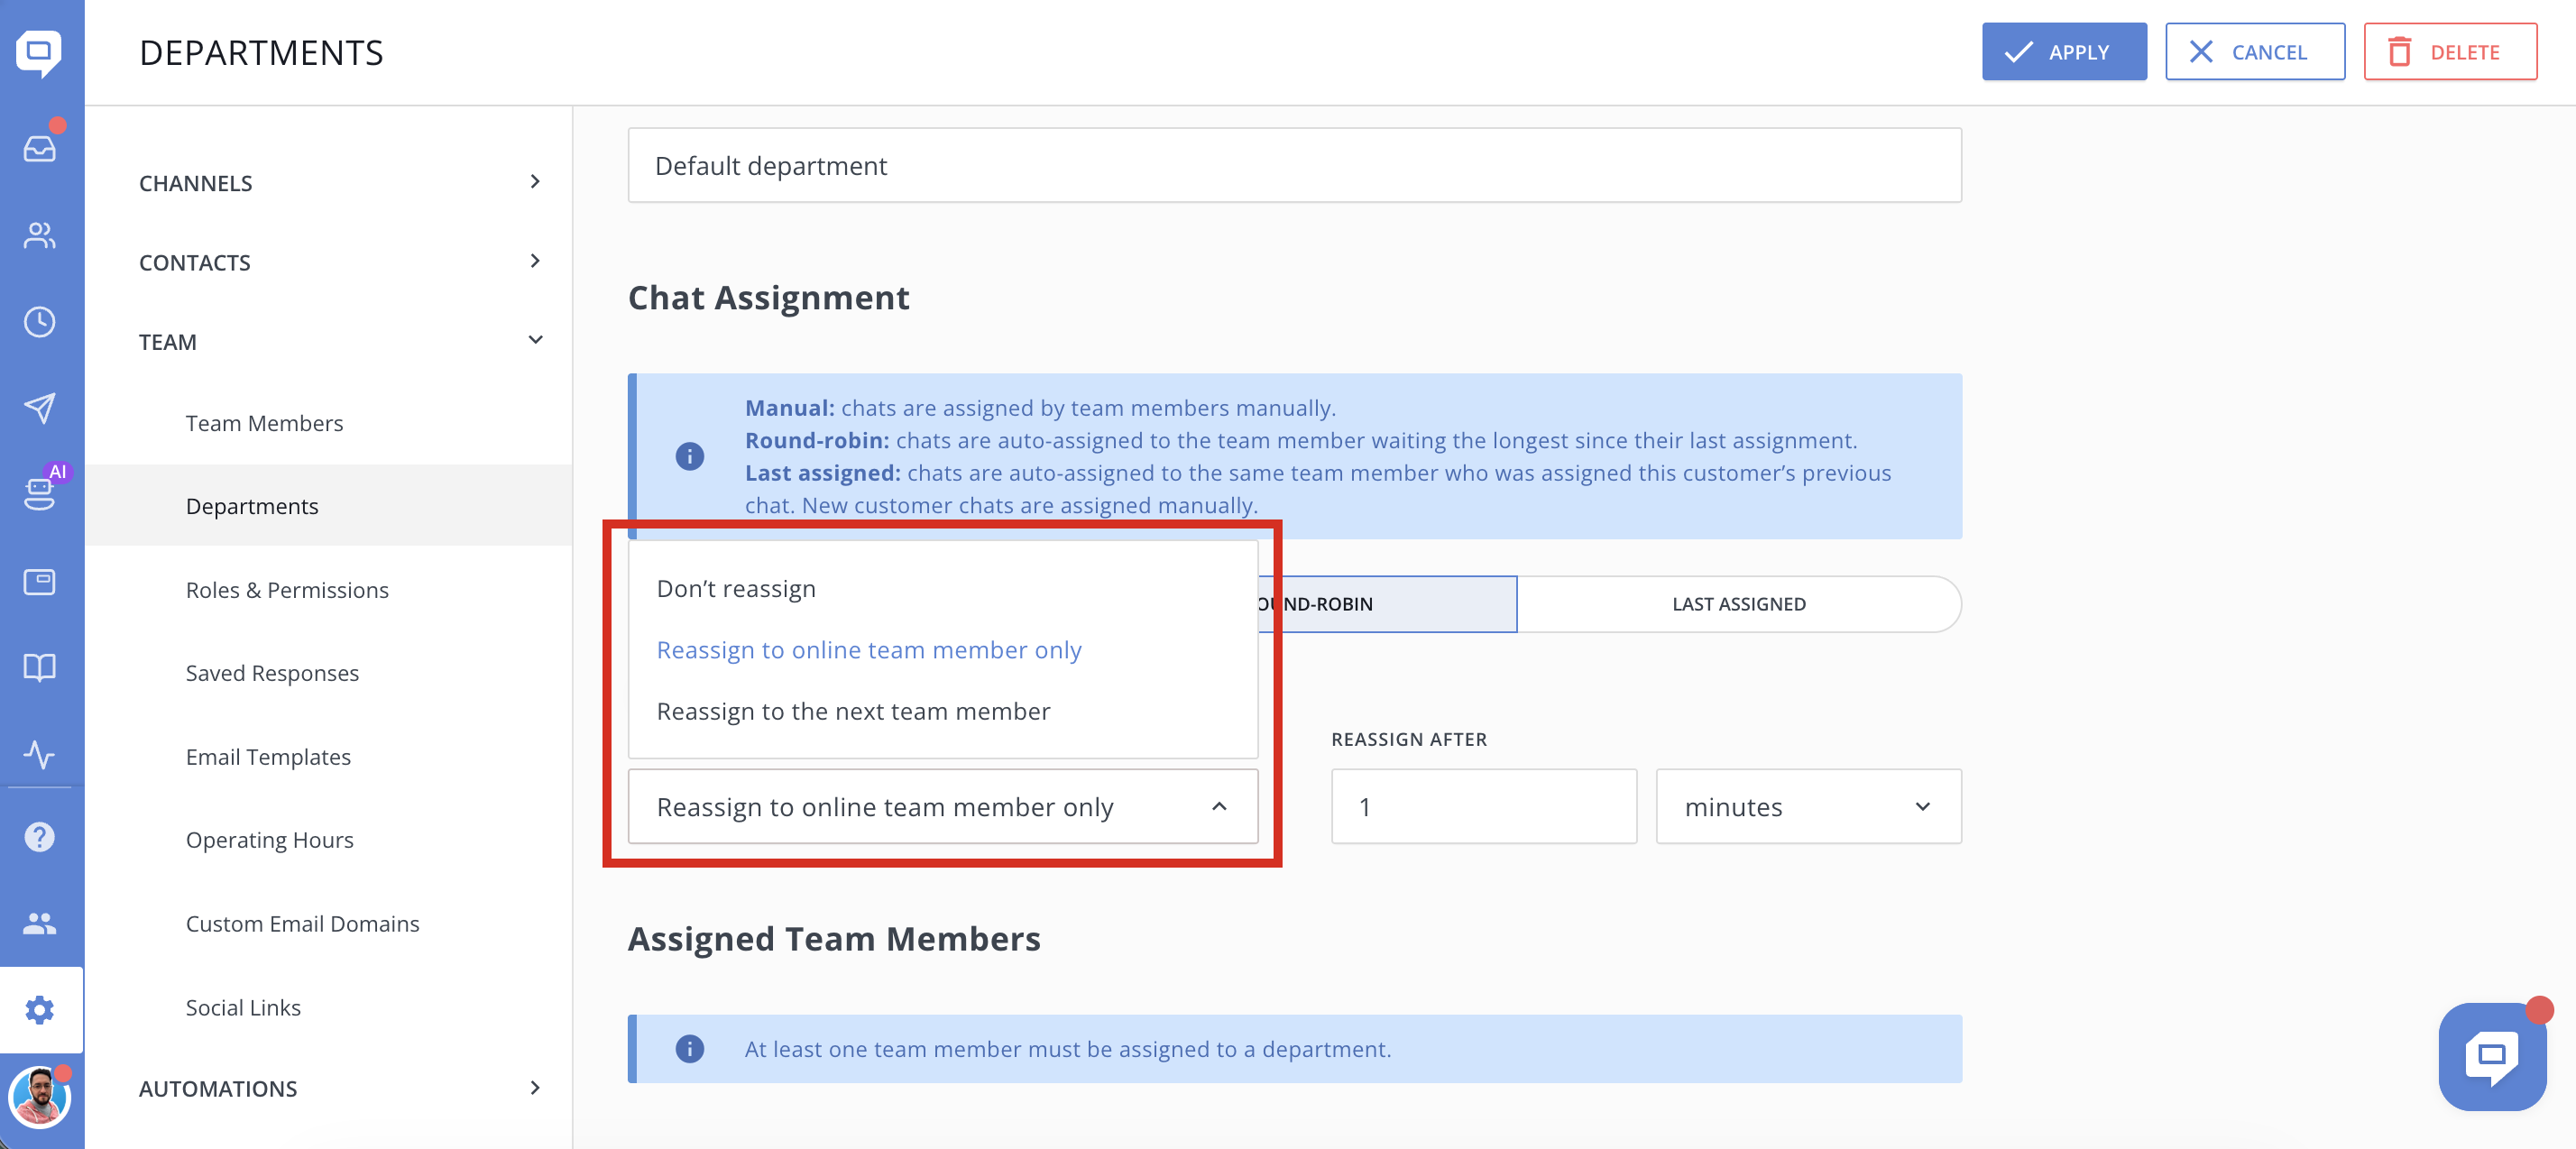The image size is (2576, 1149).
Task: Open analytics activity pulse icon
Action: [40, 753]
